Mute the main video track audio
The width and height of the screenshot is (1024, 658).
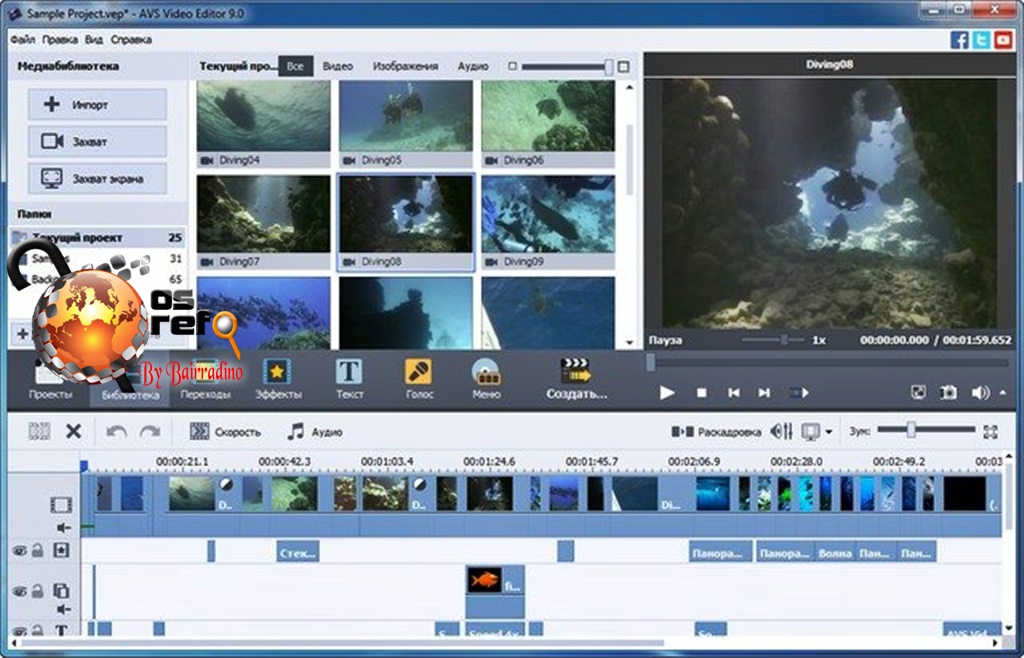pos(63,527)
